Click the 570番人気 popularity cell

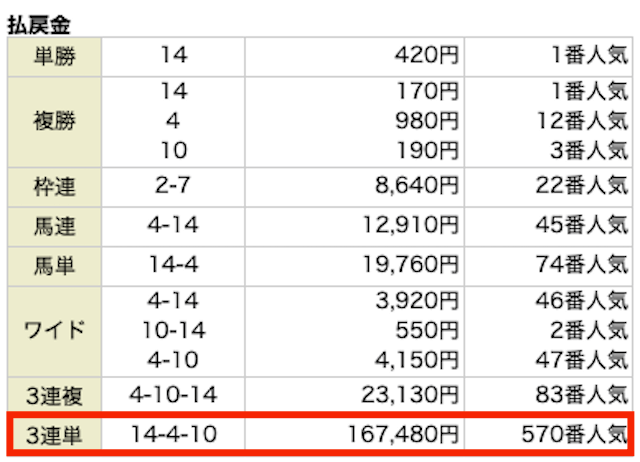point(548,434)
